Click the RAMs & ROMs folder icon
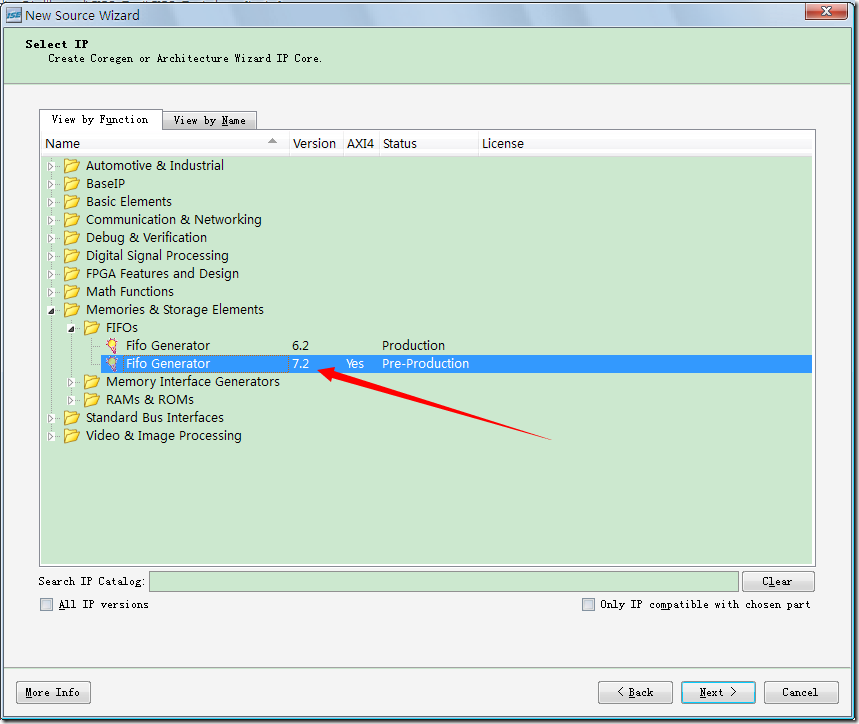Viewport: 859px width, 724px height. pos(92,400)
